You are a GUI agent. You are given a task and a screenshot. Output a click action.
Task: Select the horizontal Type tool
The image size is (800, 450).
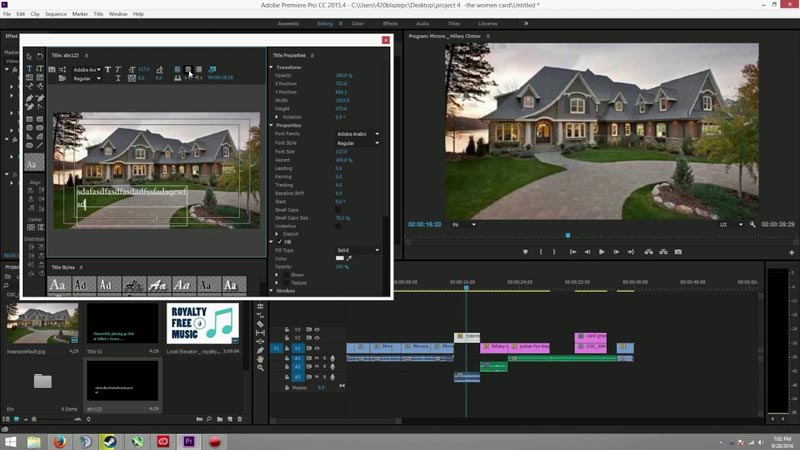(29, 68)
